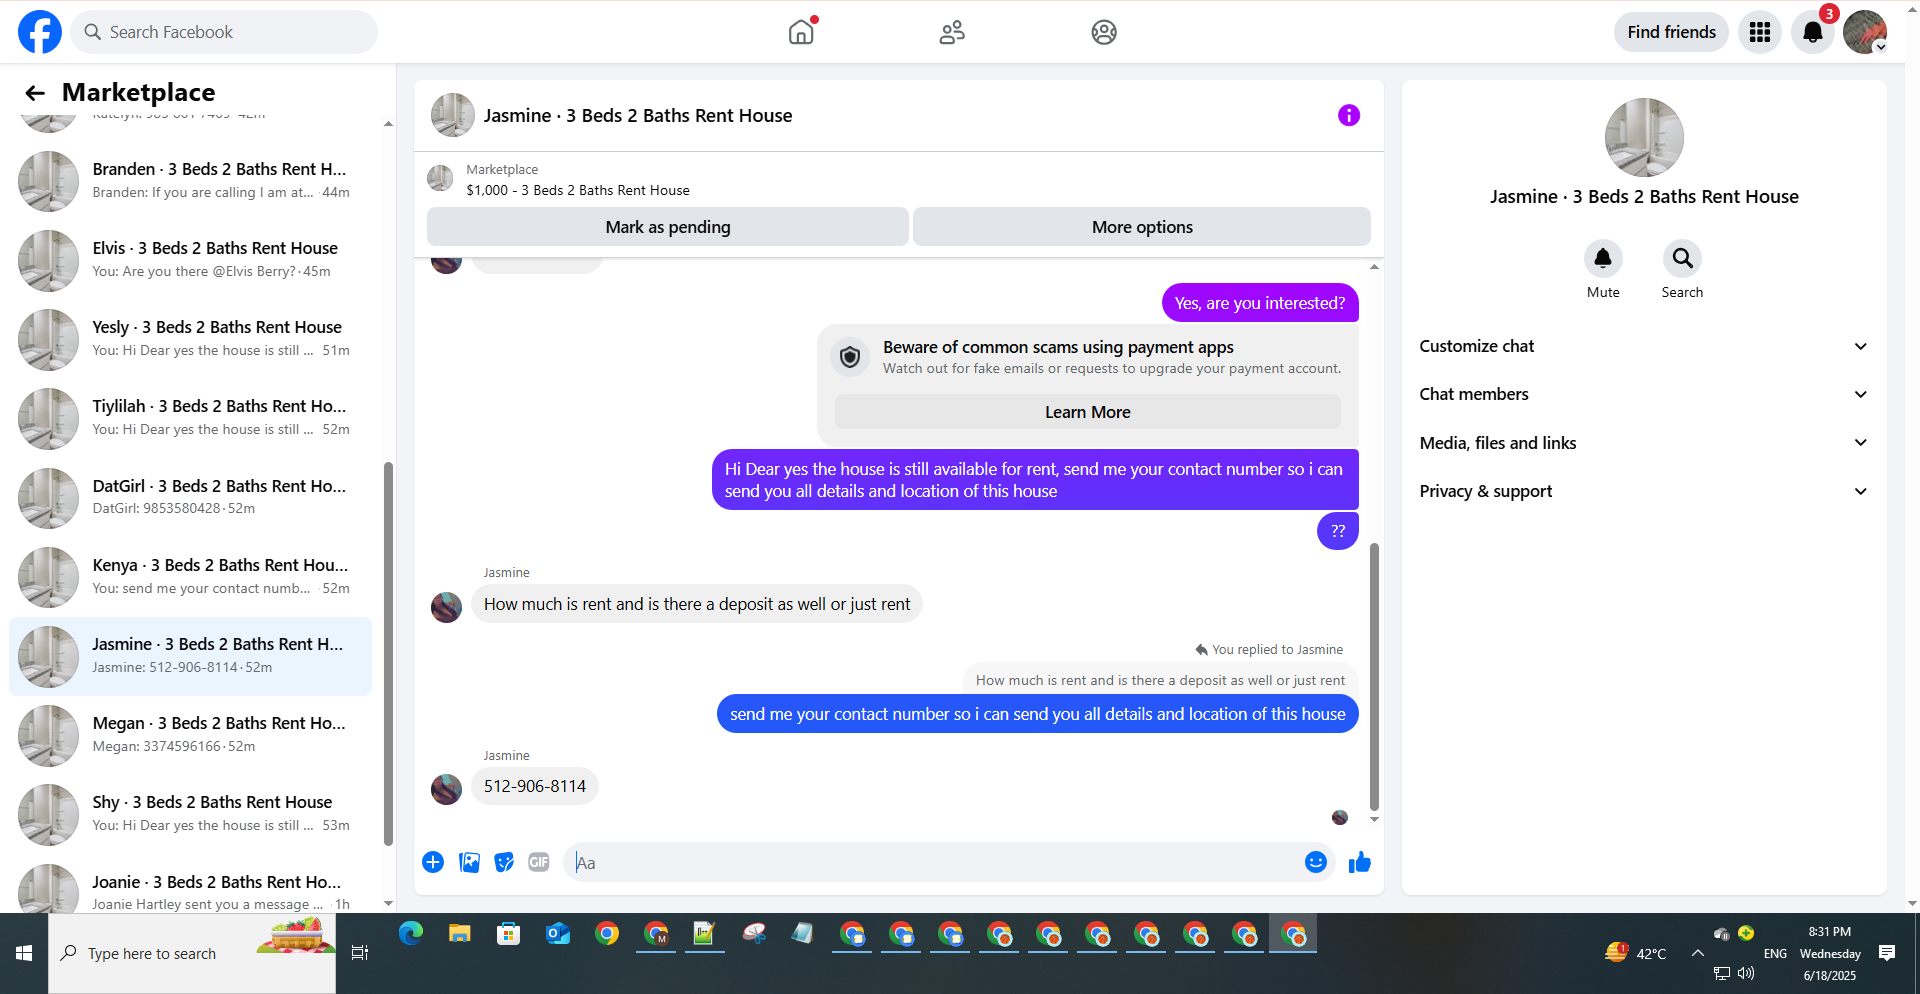Open the GIF picker

tap(539, 862)
